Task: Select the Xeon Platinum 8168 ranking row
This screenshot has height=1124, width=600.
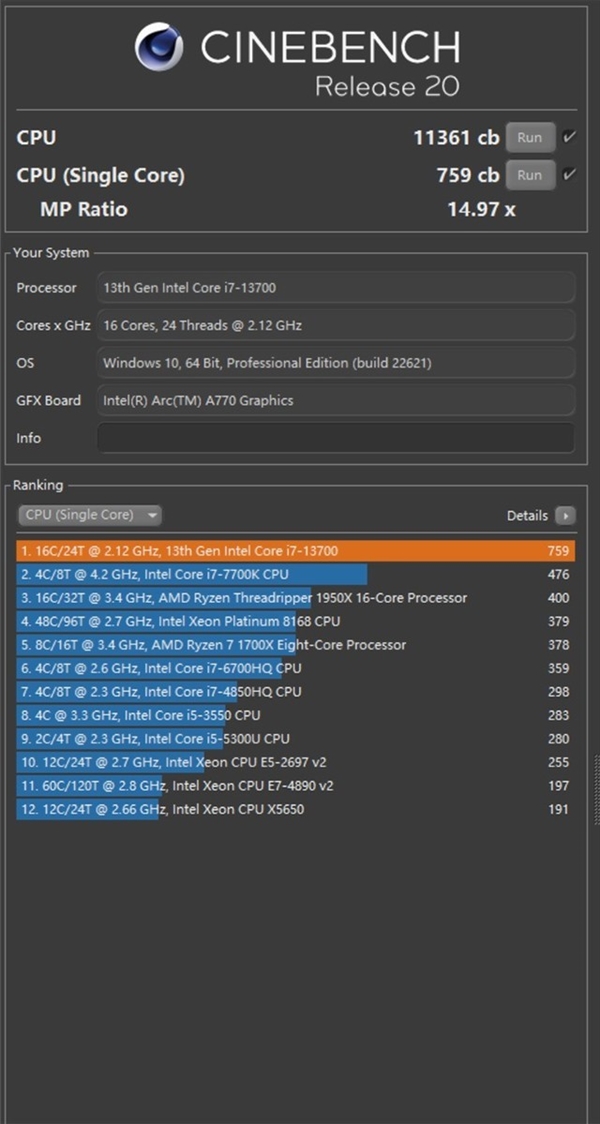Action: coord(295,621)
